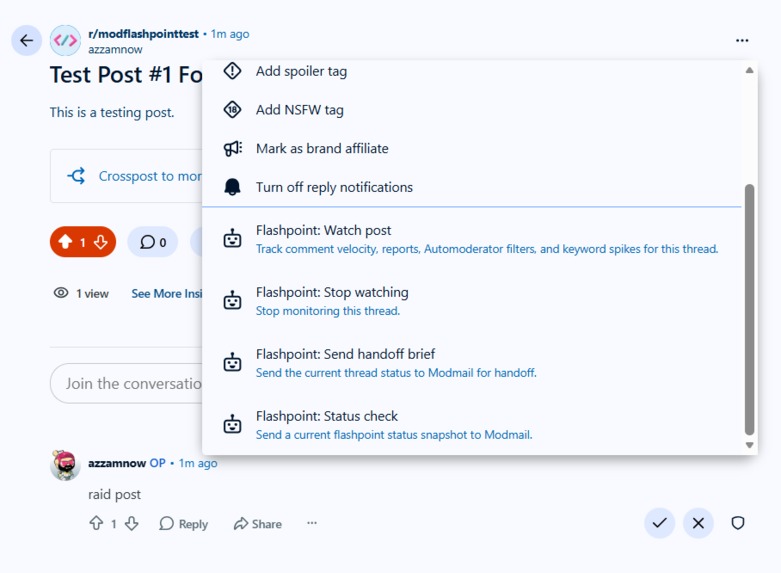Click the reply notifications bell icon
Image resolution: width=781 pixels, height=573 pixels.
pos(232,187)
